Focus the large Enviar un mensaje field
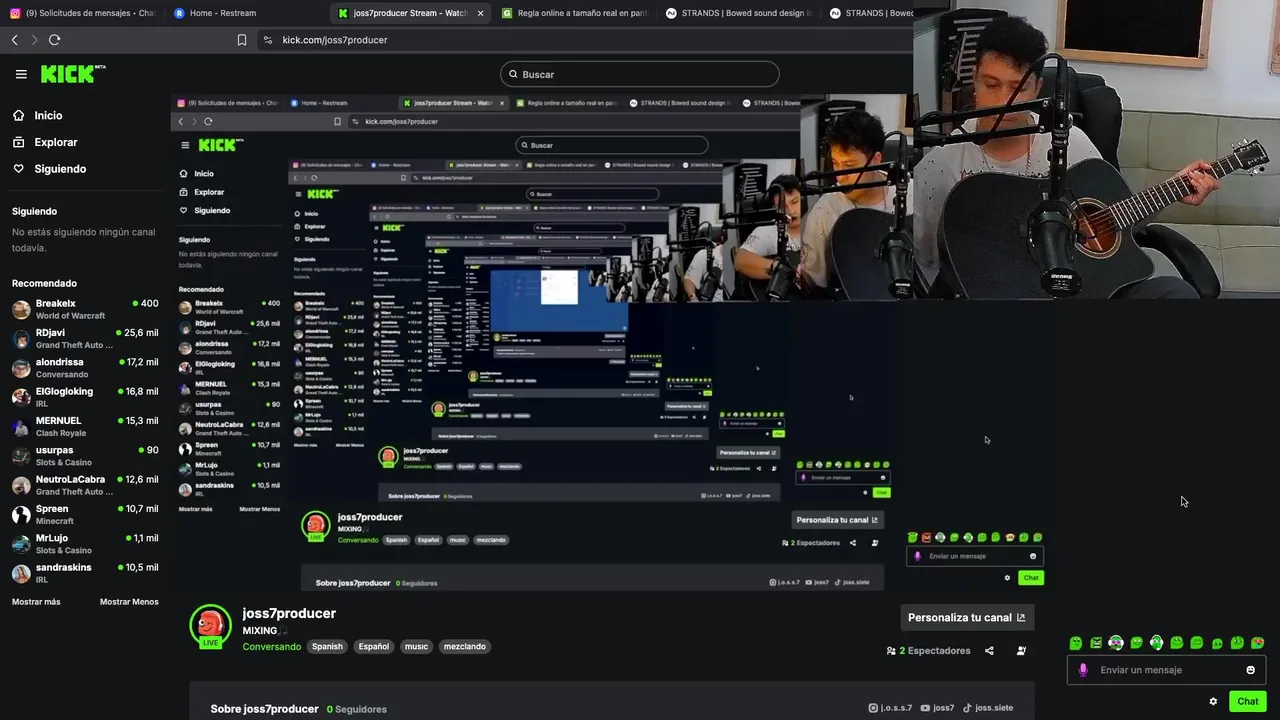 [1166, 670]
